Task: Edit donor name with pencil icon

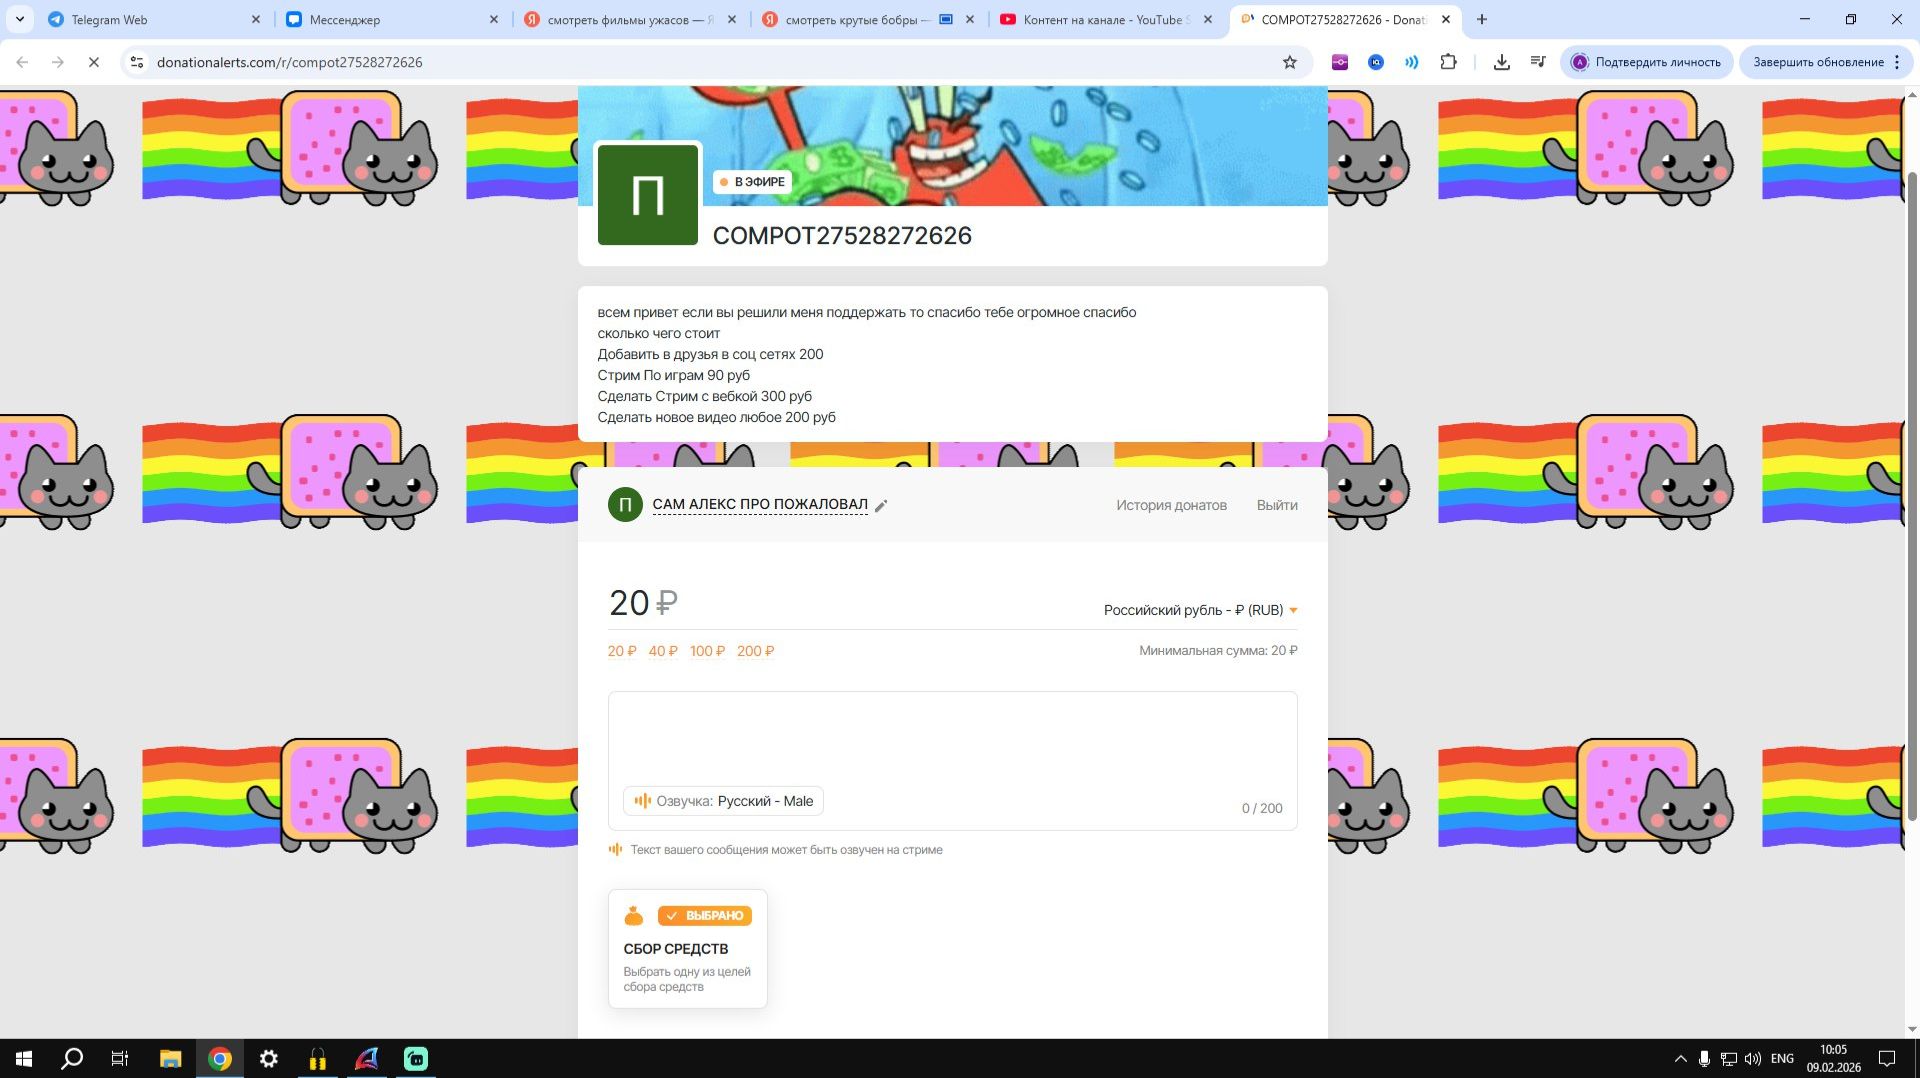Action: 881,506
